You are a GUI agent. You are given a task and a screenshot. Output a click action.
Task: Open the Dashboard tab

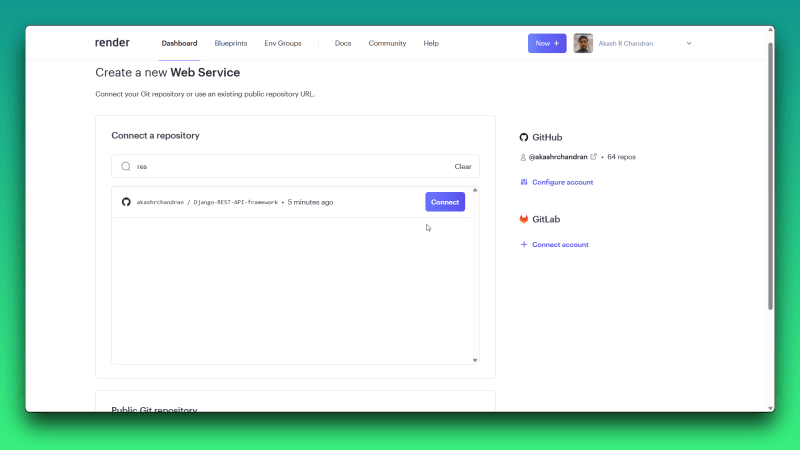click(179, 43)
